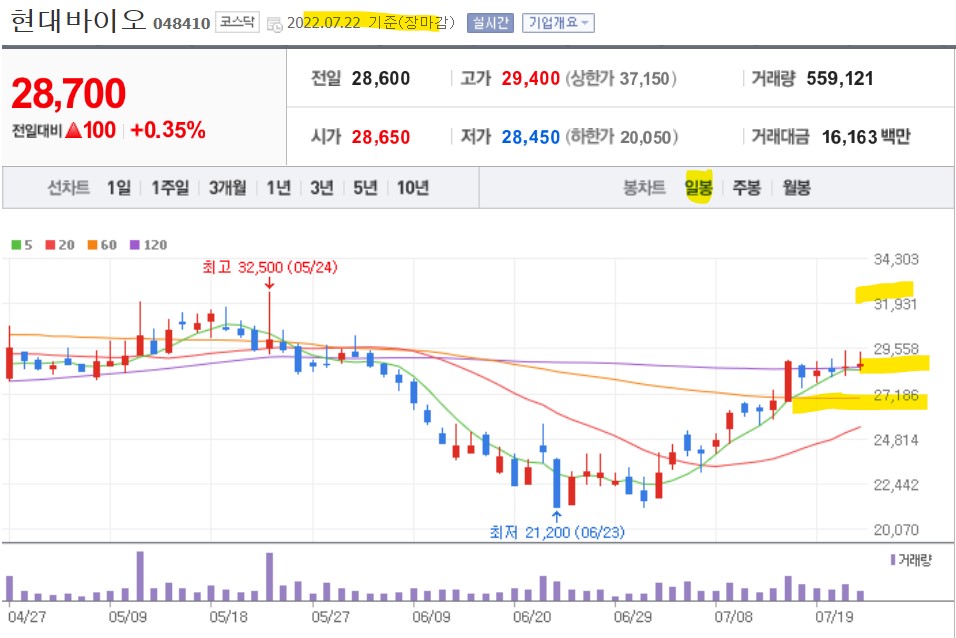This screenshot has width=956, height=638.
Task: Click the 05/27 date axis label
Action: pos(330,617)
